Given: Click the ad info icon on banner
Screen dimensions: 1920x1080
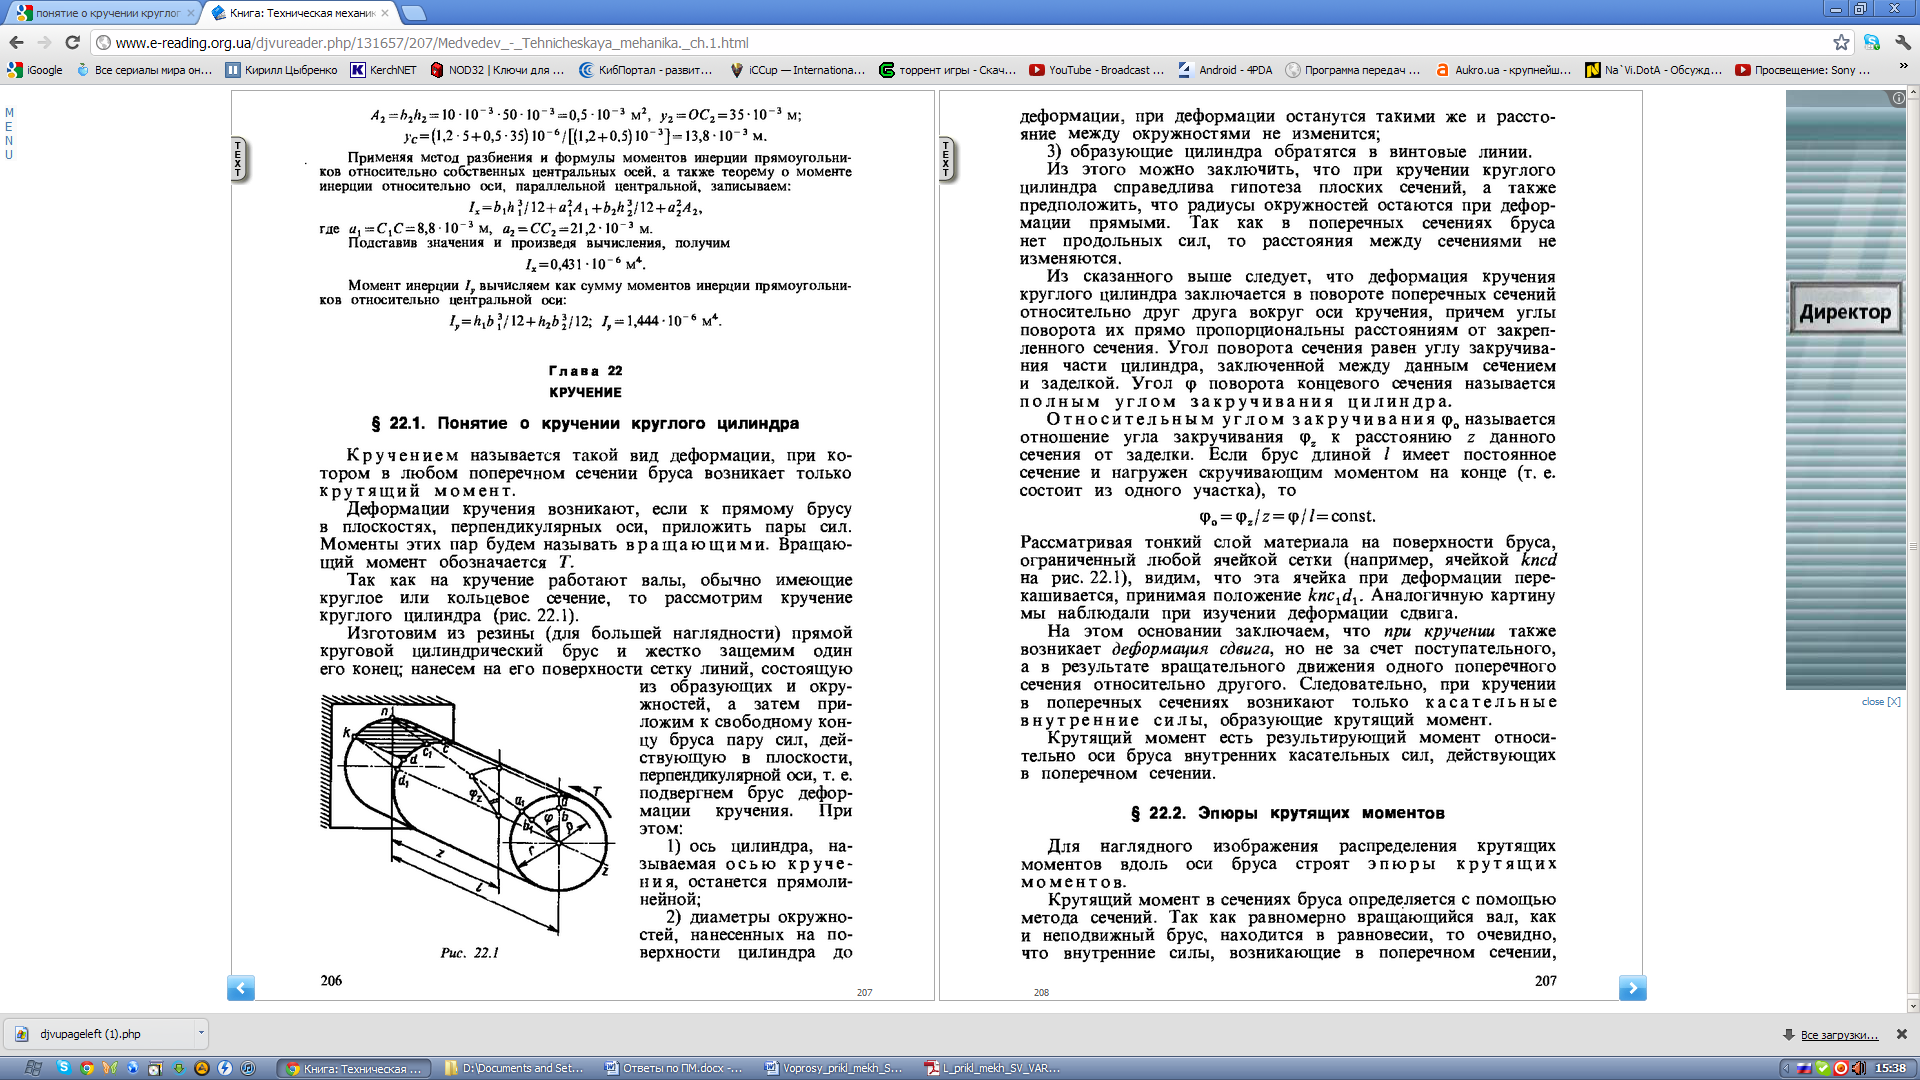Looking at the screenshot, I should coord(1898,98).
